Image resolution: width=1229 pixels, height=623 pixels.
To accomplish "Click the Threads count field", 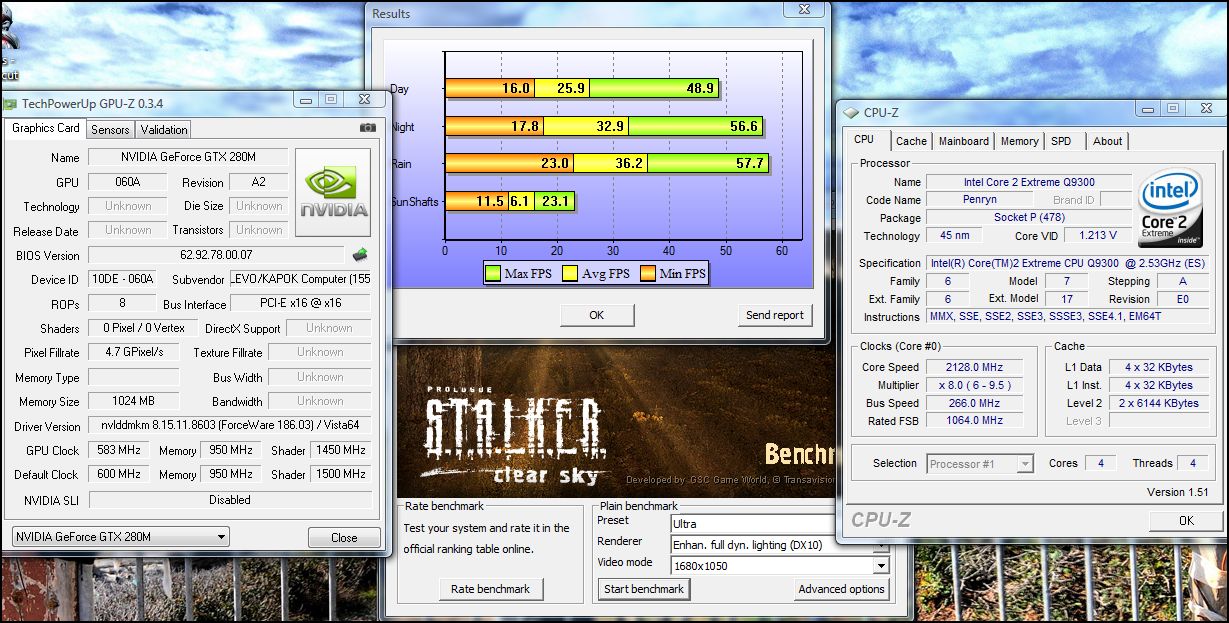I will pos(1191,463).
